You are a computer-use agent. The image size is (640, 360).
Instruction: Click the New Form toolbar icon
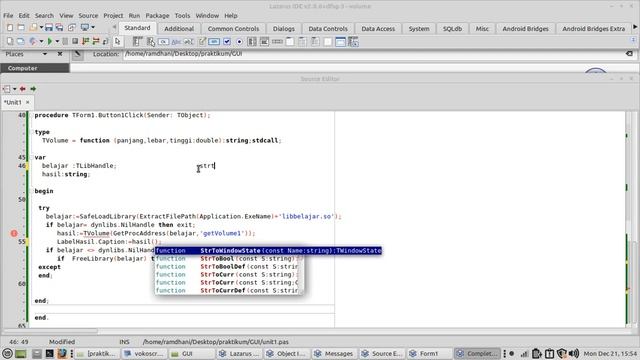tap(21, 28)
